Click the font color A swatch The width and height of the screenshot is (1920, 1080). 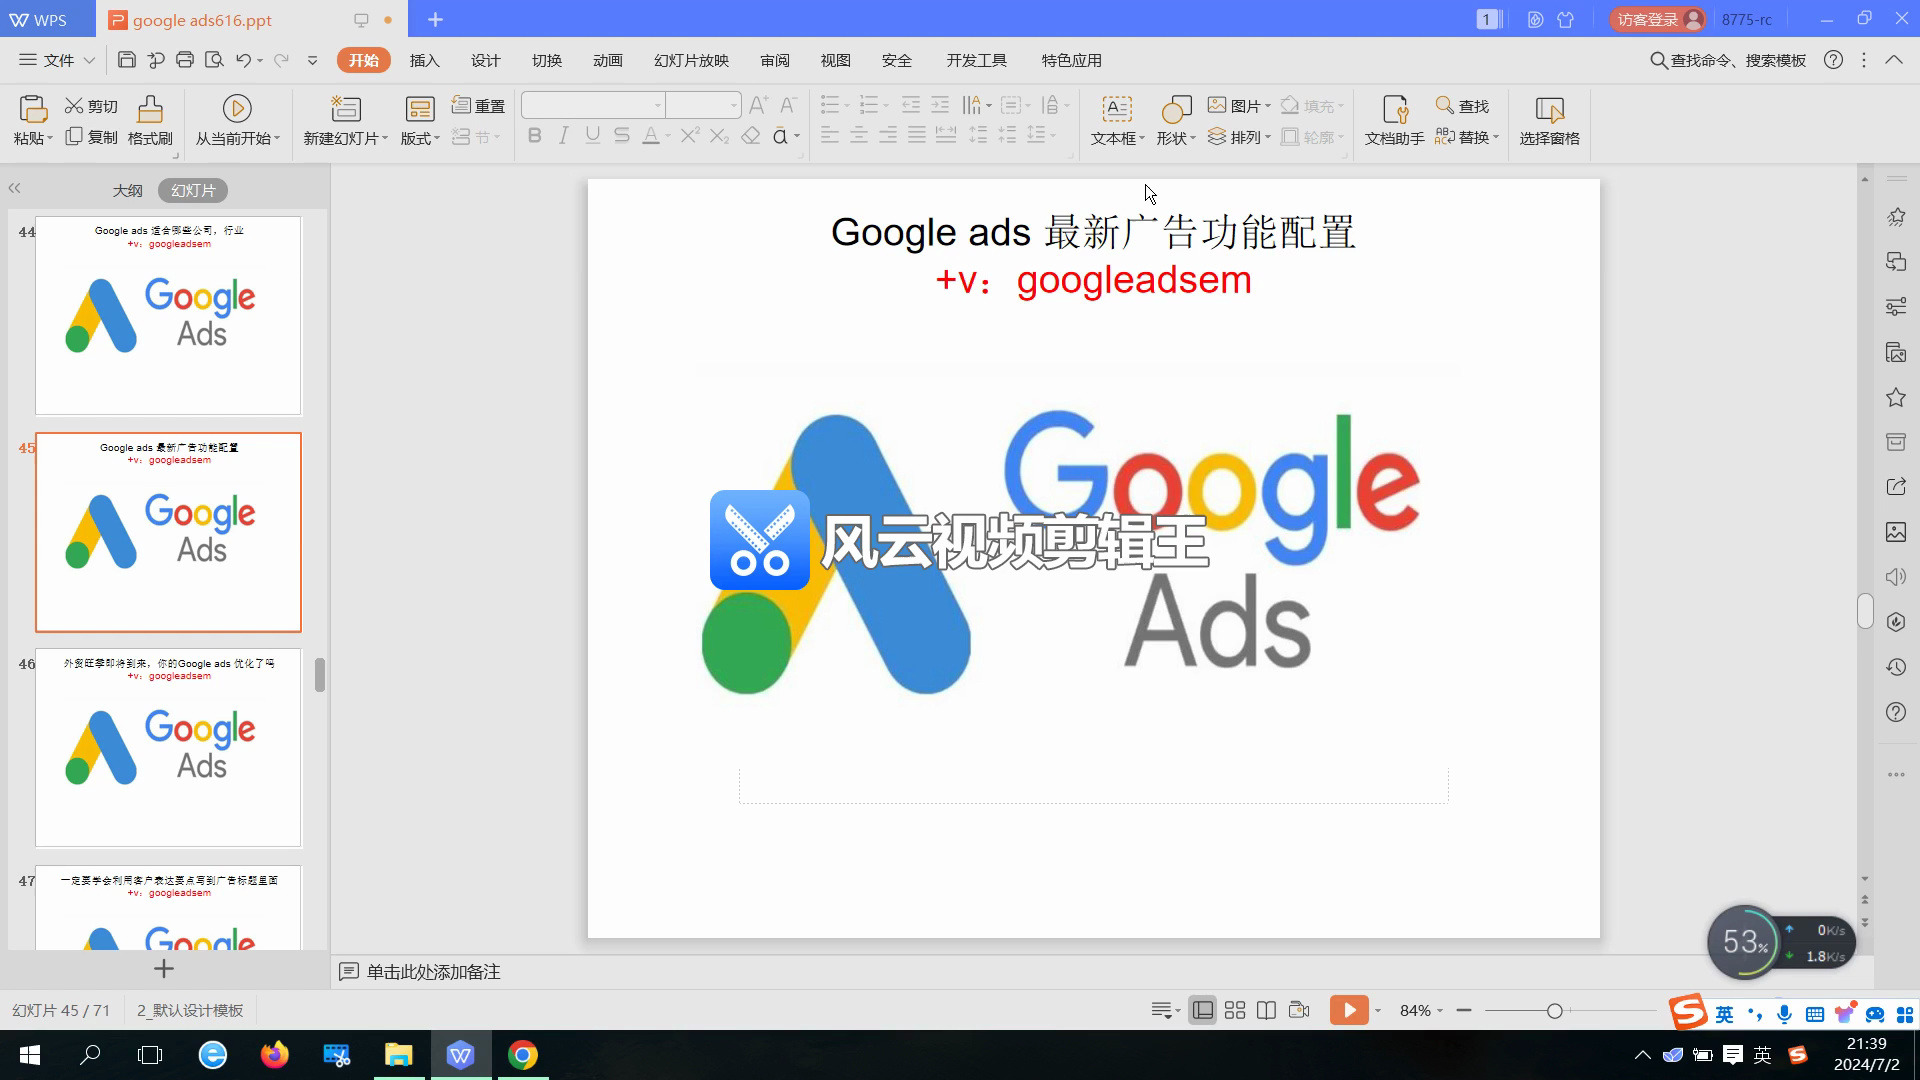tap(650, 136)
